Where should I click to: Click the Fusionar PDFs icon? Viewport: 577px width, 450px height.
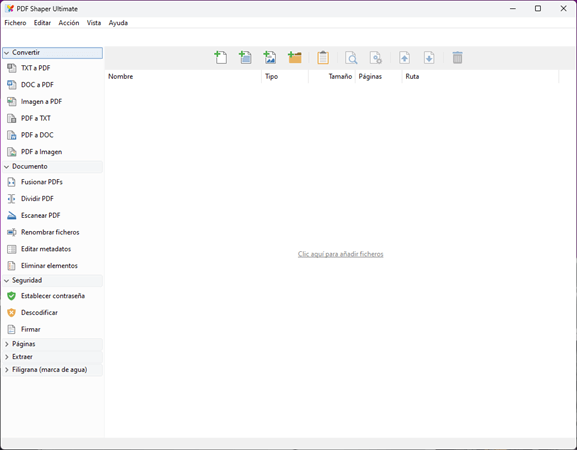click(x=12, y=182)
